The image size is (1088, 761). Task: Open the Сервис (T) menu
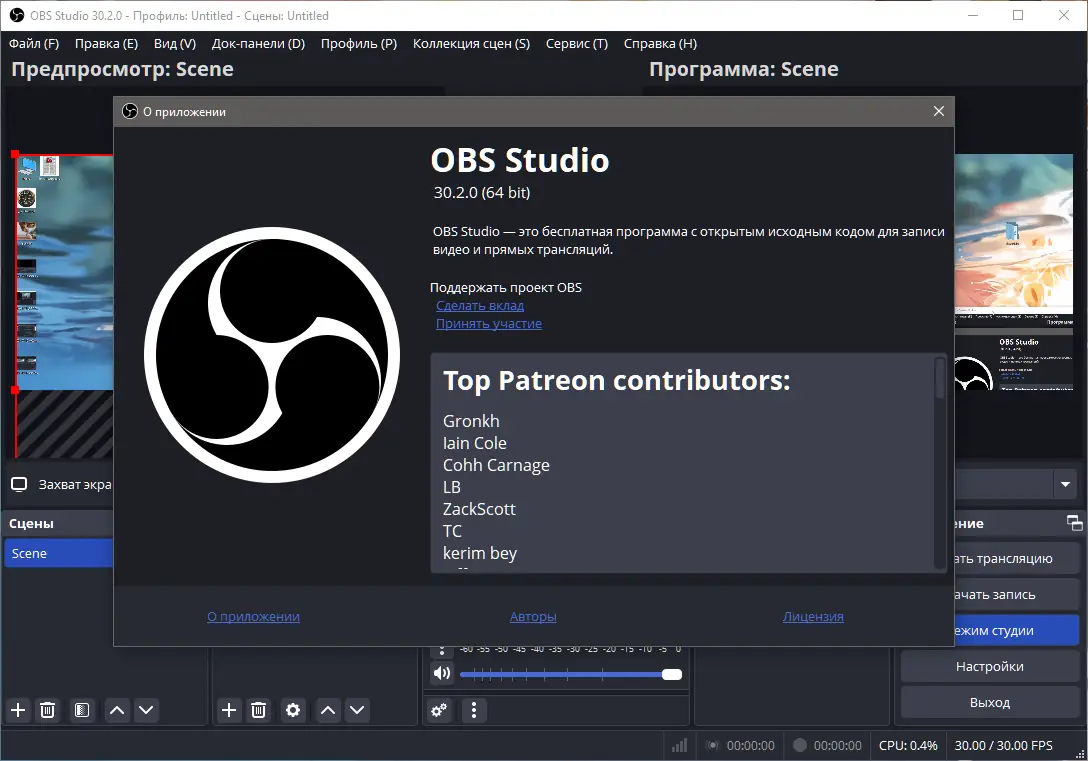577,43
